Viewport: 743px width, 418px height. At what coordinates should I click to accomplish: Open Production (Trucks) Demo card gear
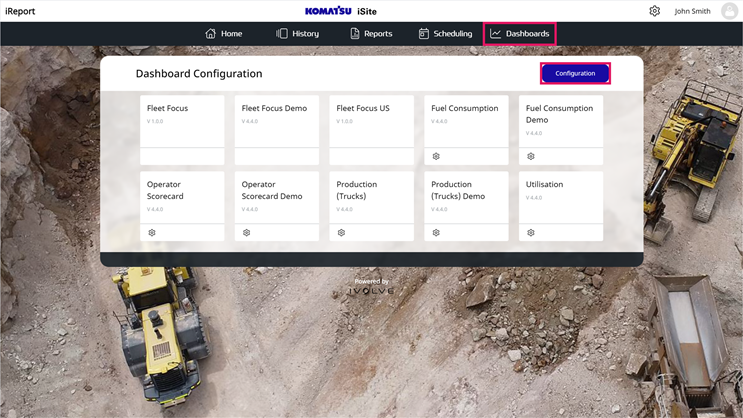tap(436, 233)
